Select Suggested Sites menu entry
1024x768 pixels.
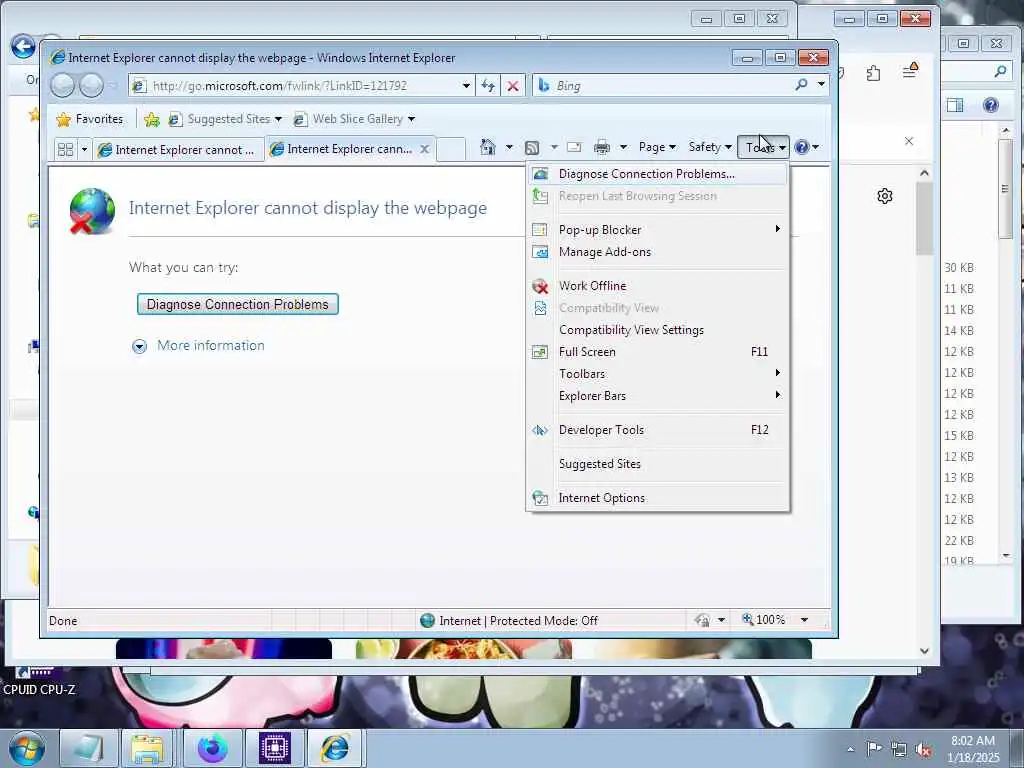(x=658, y=464)
